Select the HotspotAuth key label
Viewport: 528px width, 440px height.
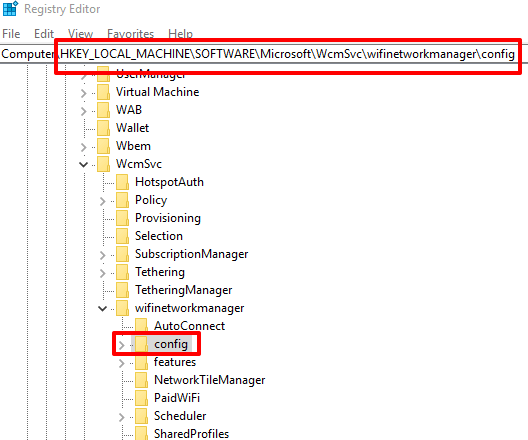[169, 182]
